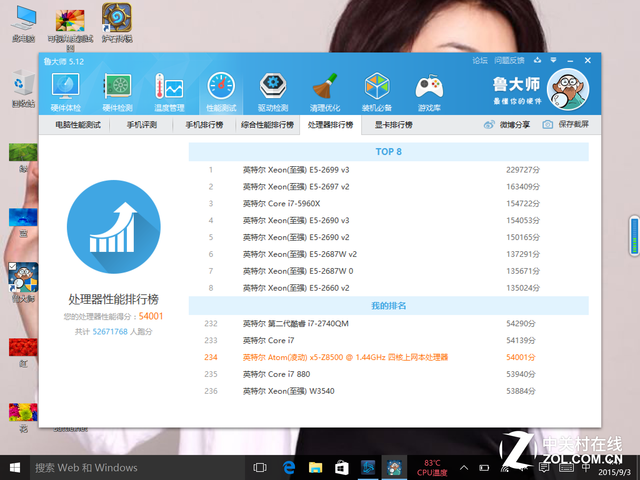This screenshot has width=640, height=480.
Task: Click the 鲁大师 cartoon avatar
Action: click(568, 89)
